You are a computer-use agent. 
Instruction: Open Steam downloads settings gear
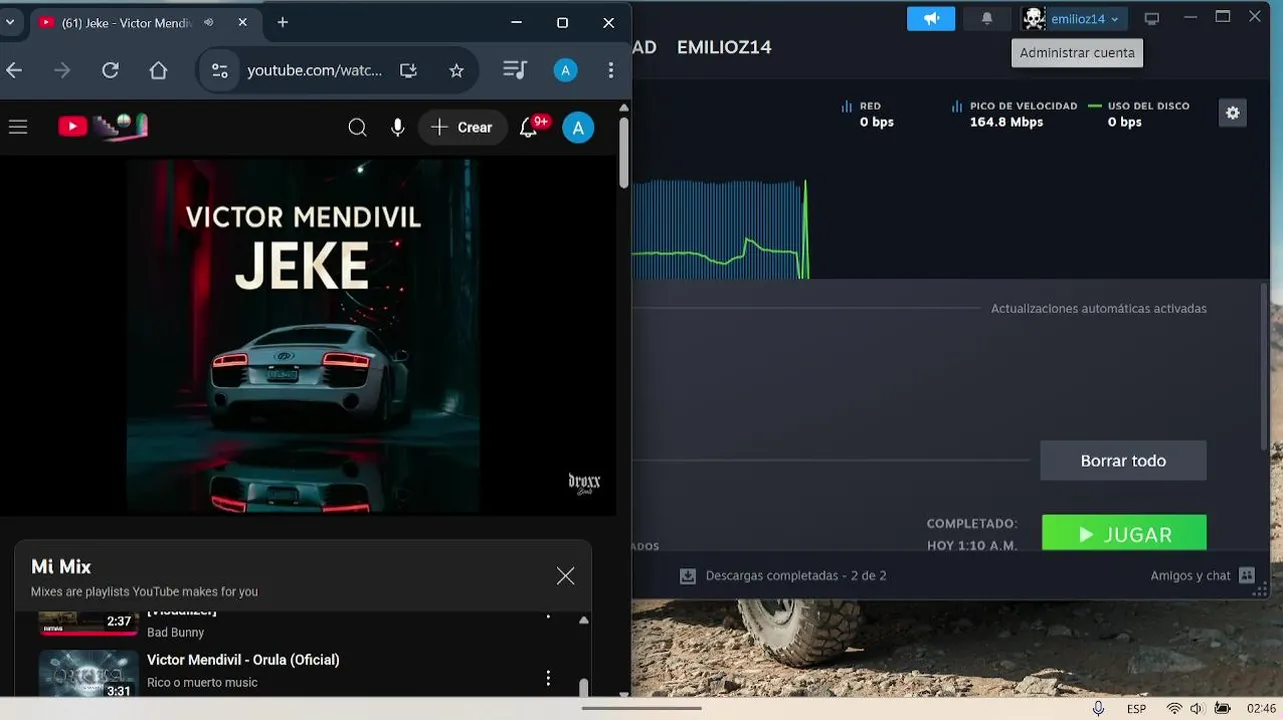point(1232,113)
